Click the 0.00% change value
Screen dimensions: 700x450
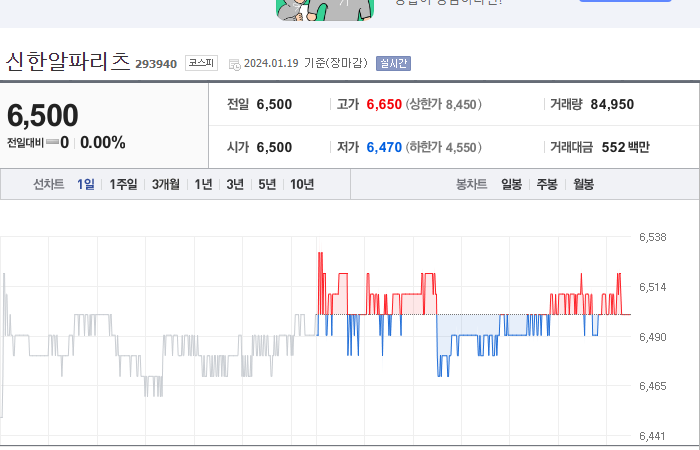coord(103,143)
